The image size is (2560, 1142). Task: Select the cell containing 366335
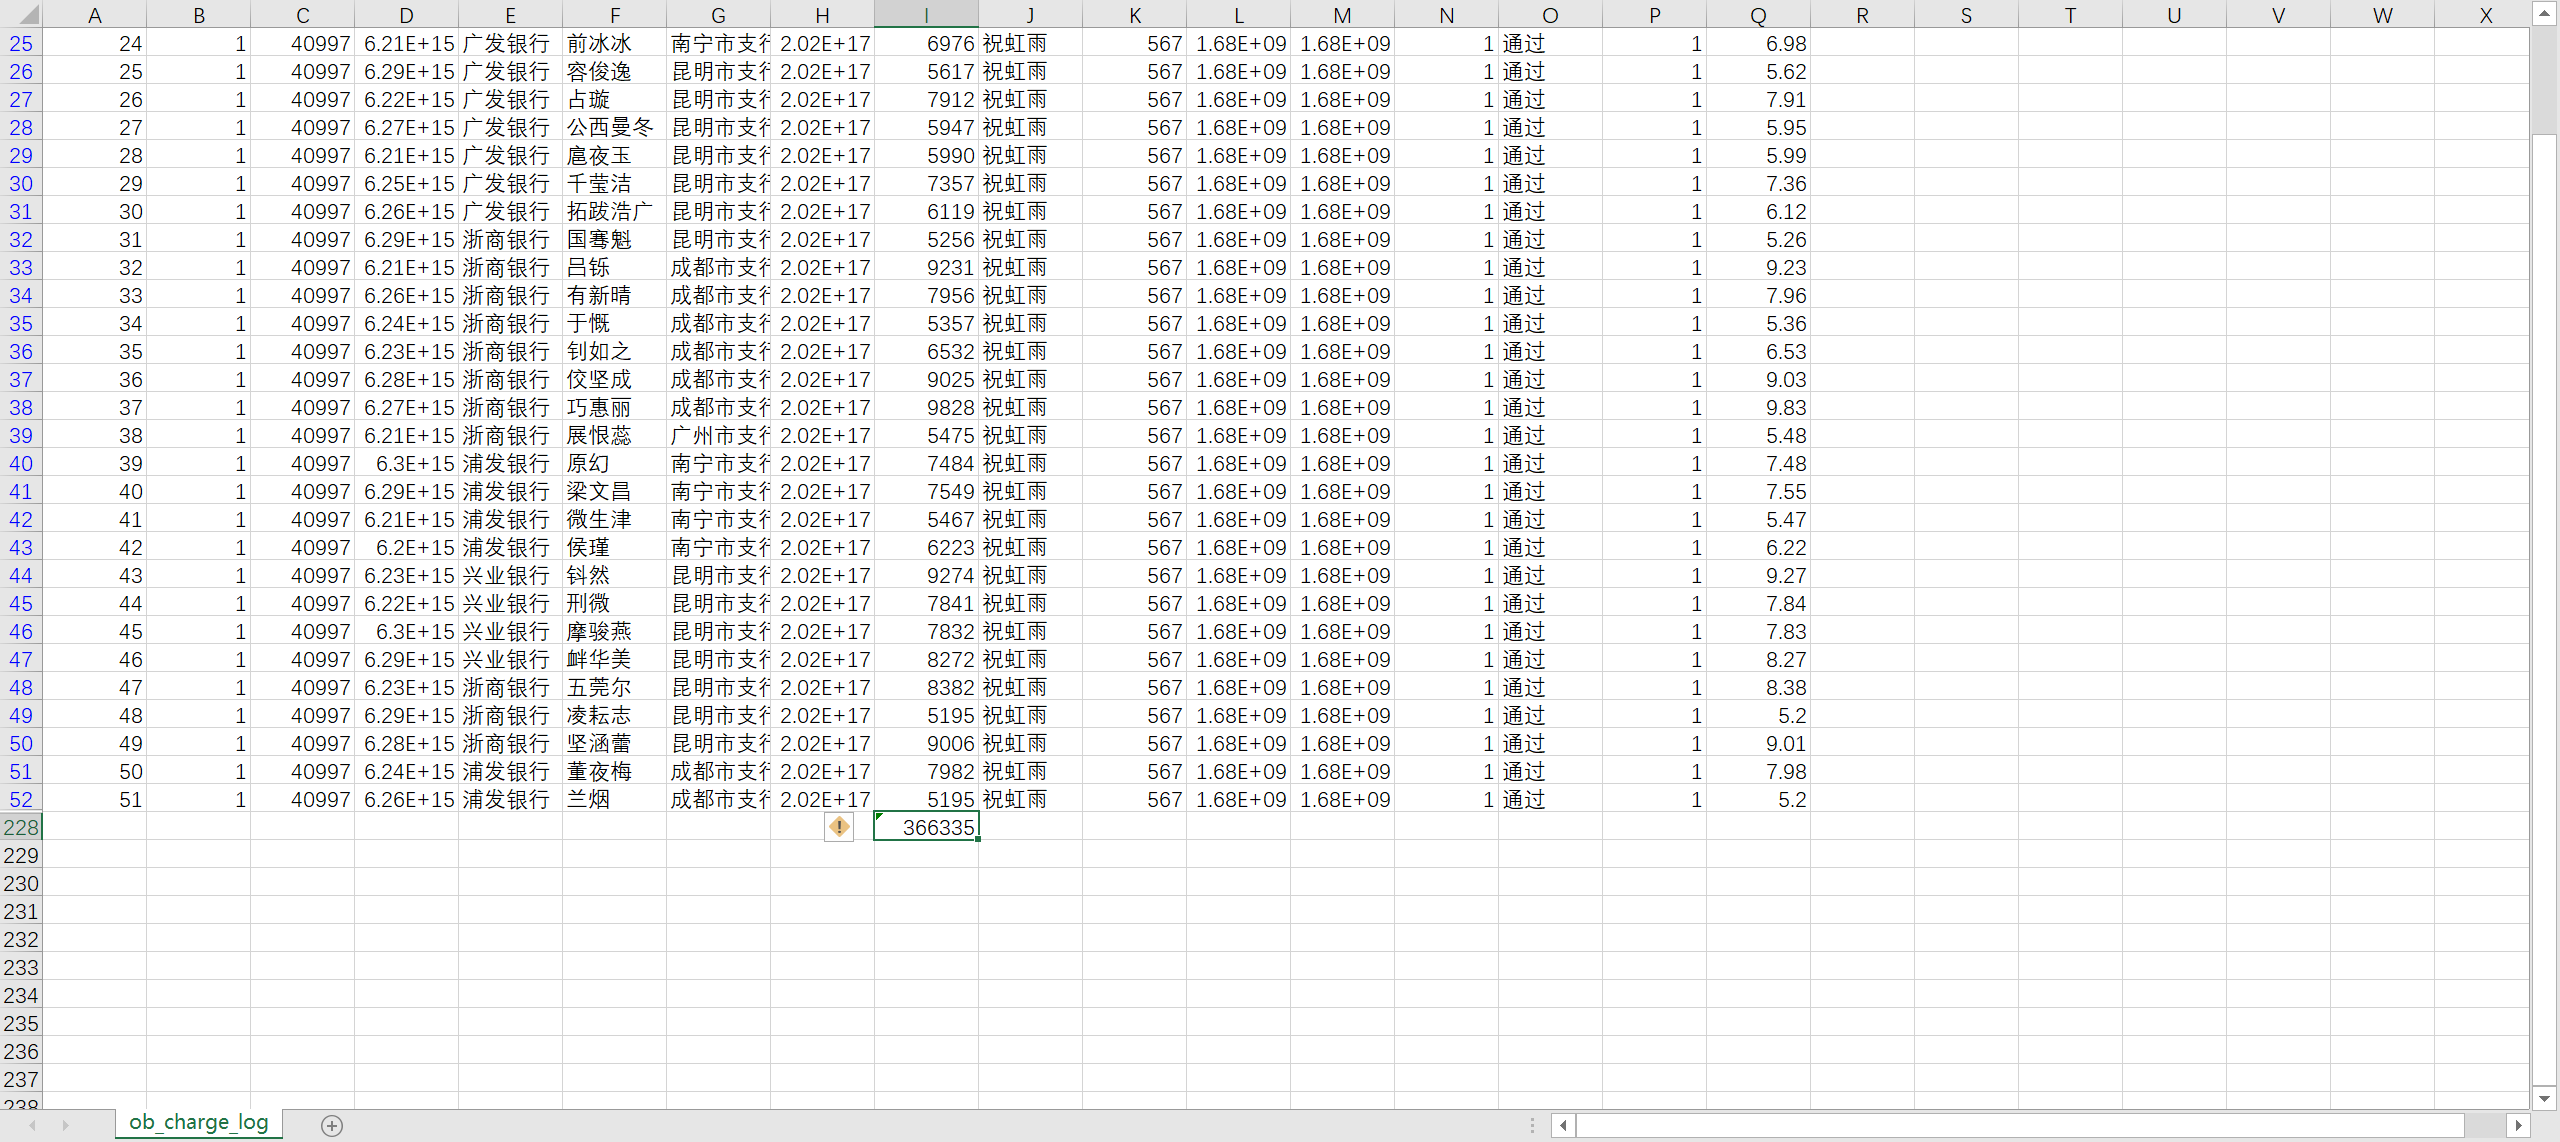click(926, 828)
